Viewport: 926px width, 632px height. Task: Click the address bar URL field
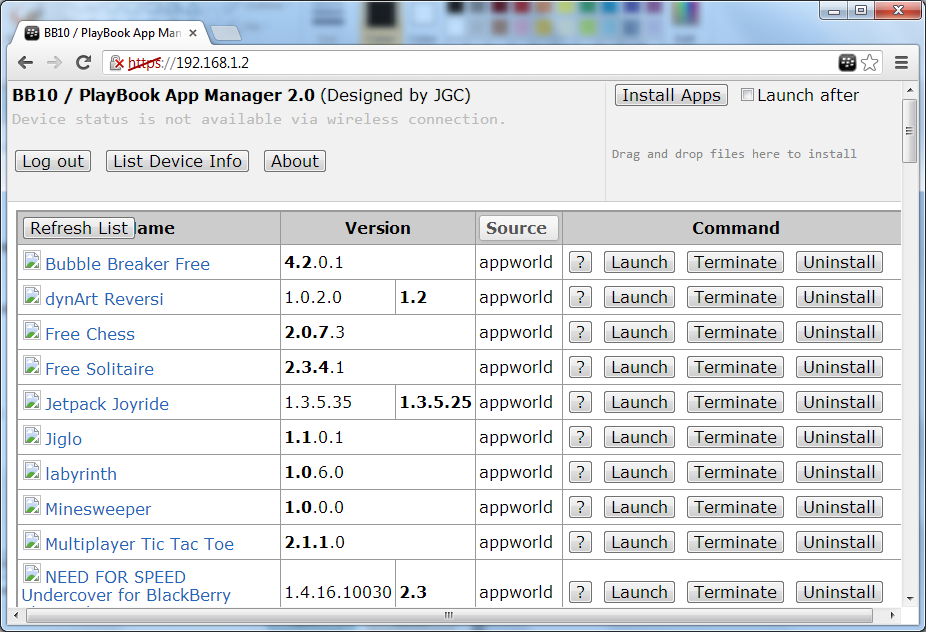(x=472, y=63)
